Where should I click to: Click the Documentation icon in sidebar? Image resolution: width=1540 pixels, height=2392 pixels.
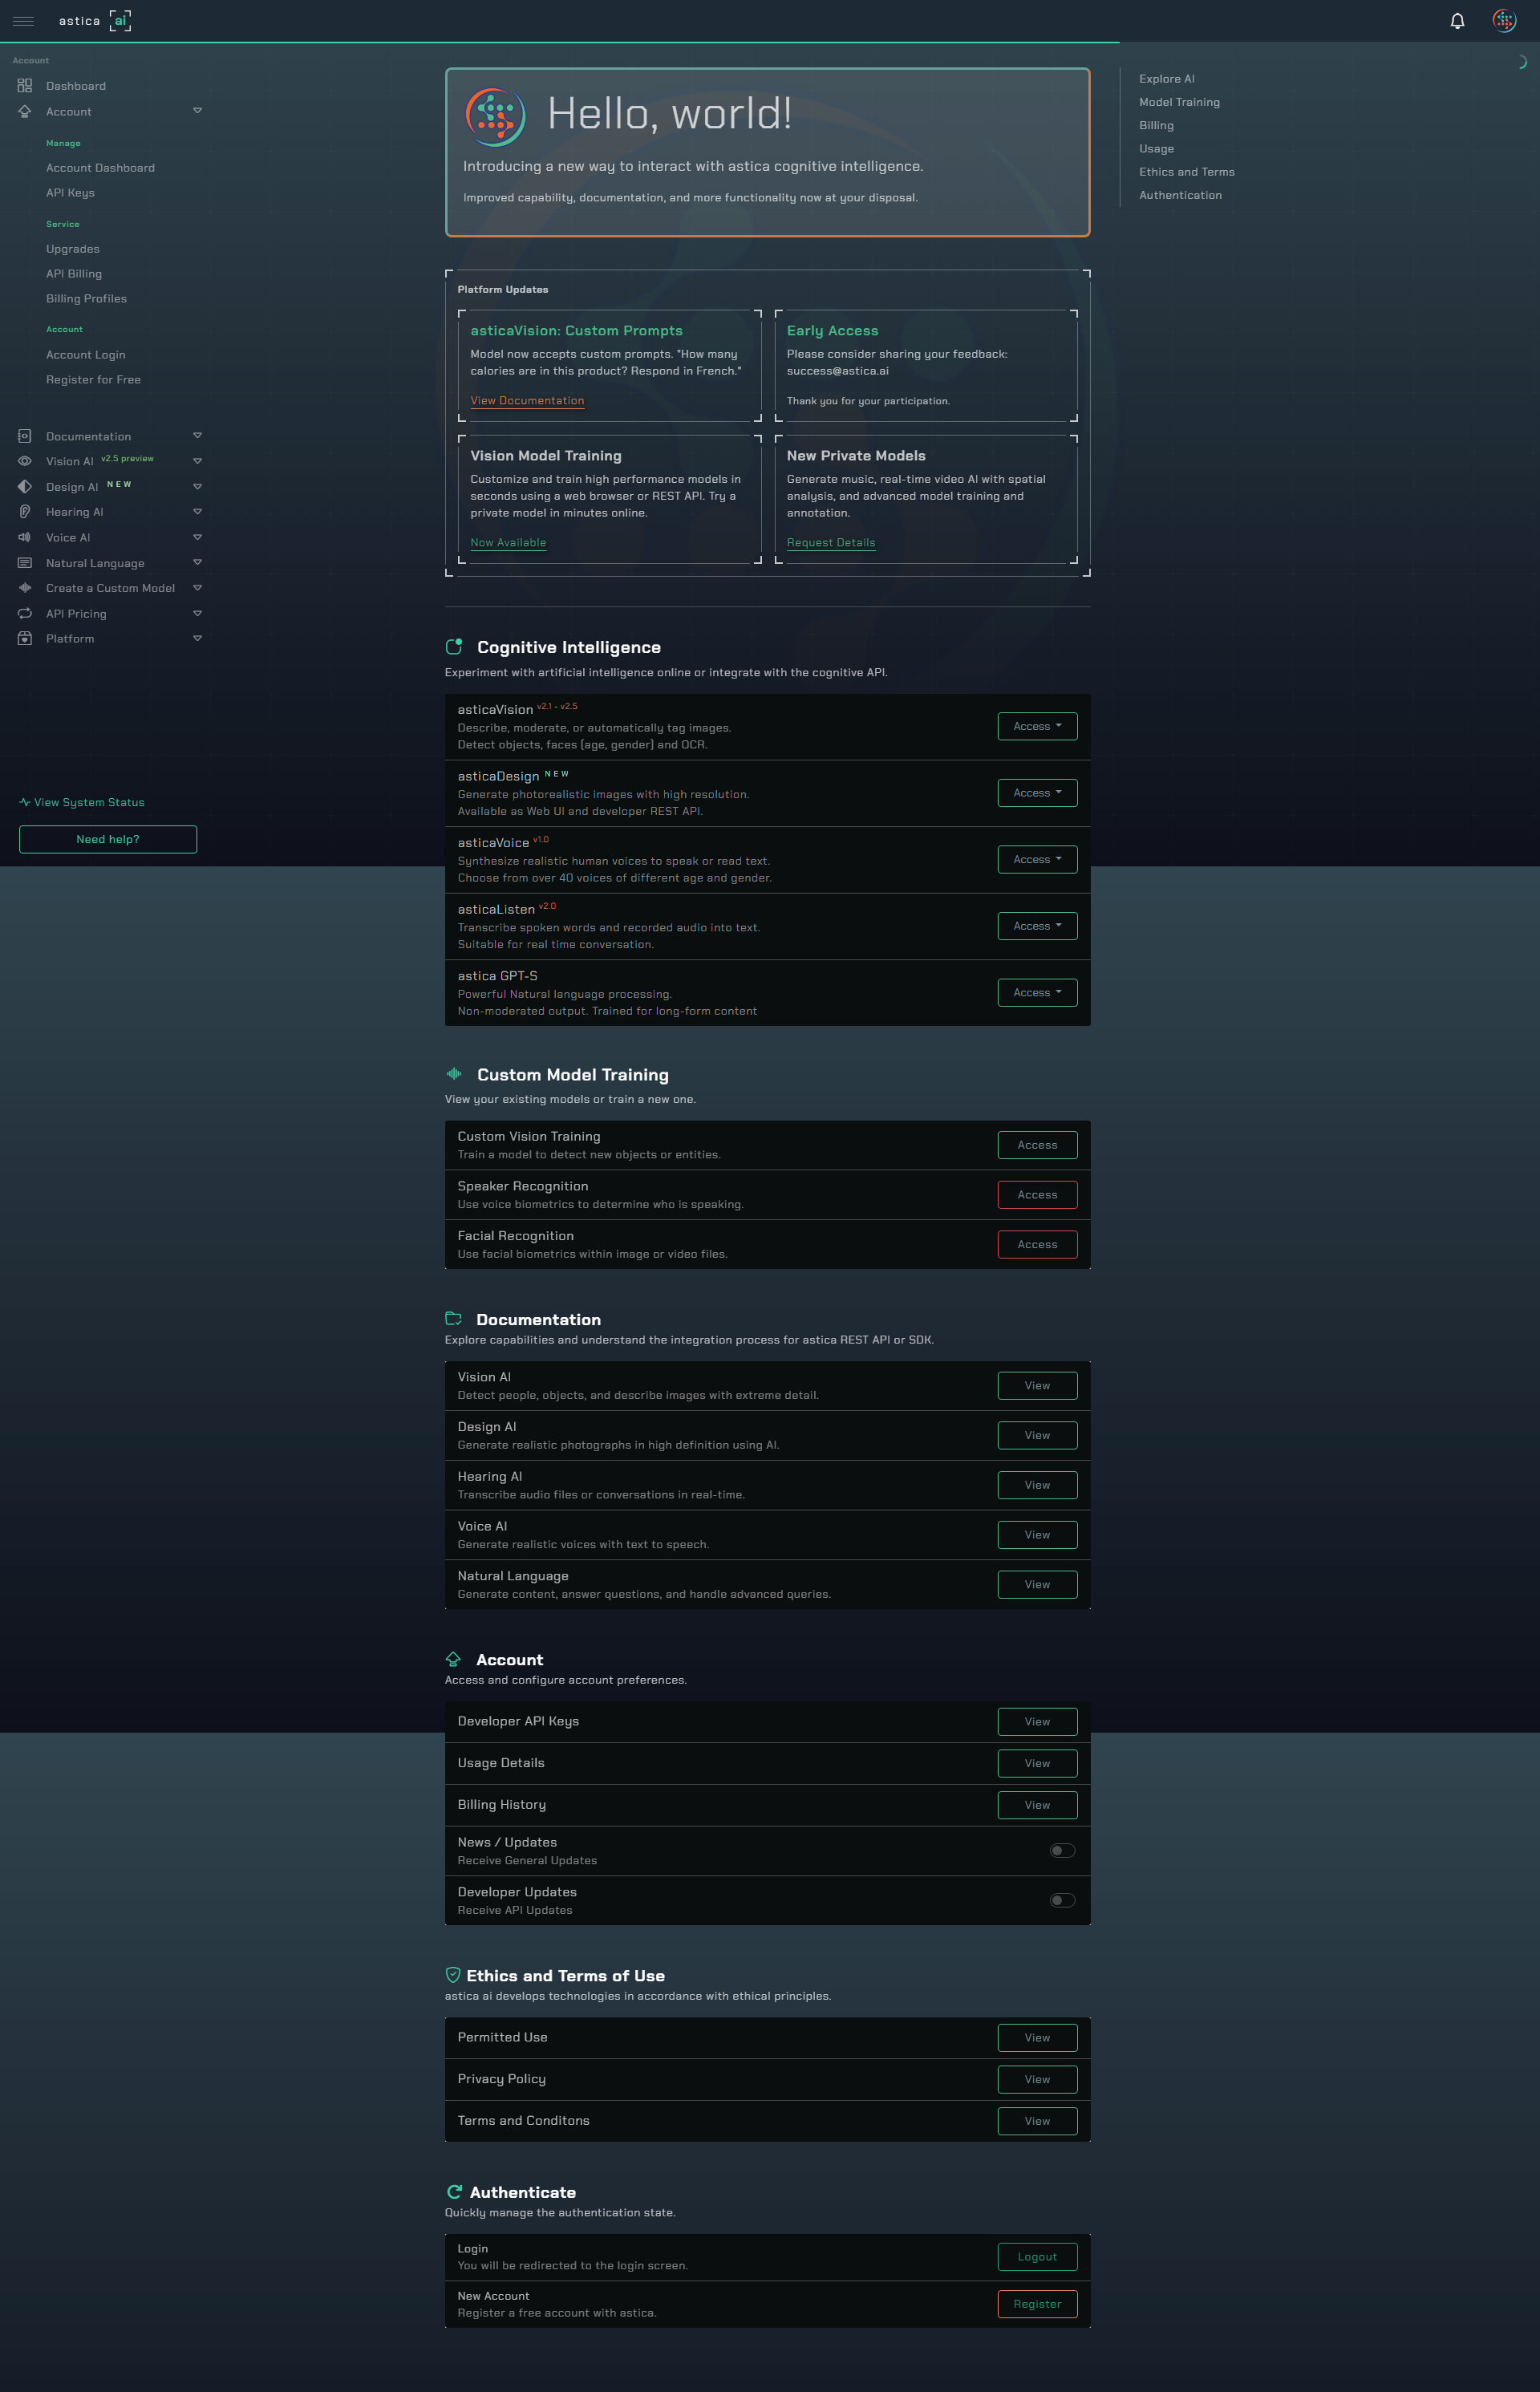point(25,436)
